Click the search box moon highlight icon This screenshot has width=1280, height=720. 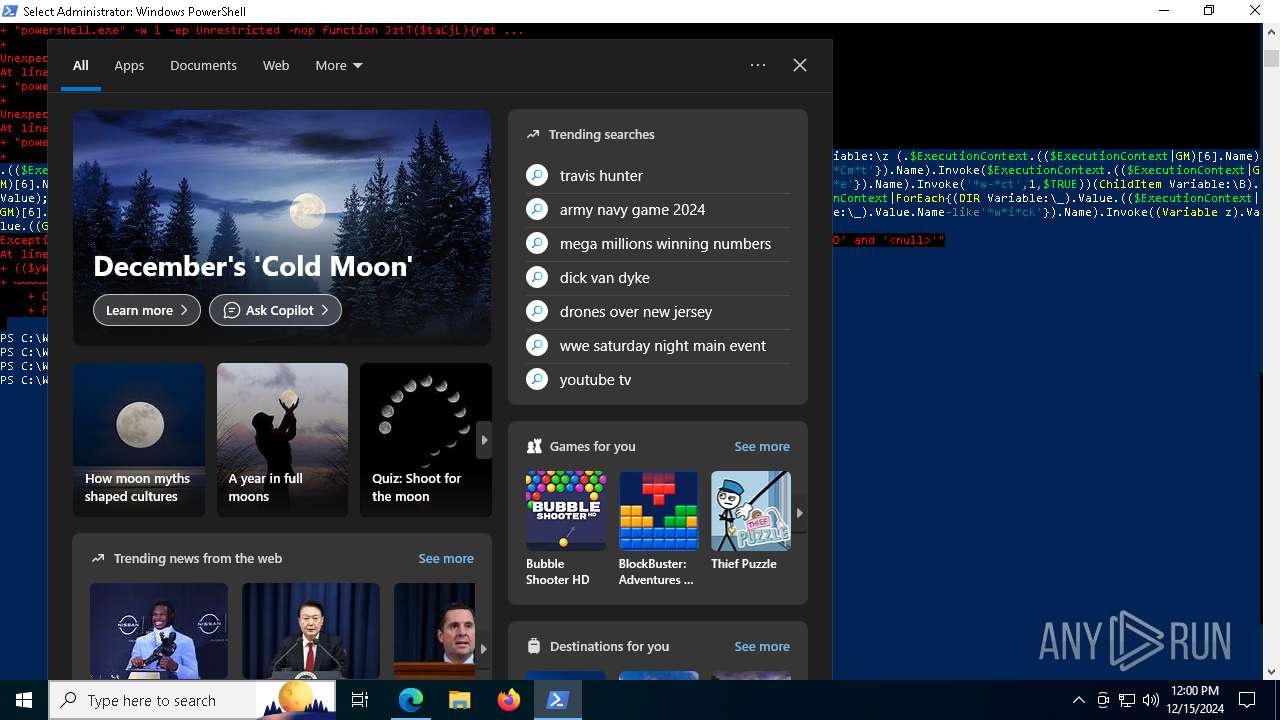point(296,700)
